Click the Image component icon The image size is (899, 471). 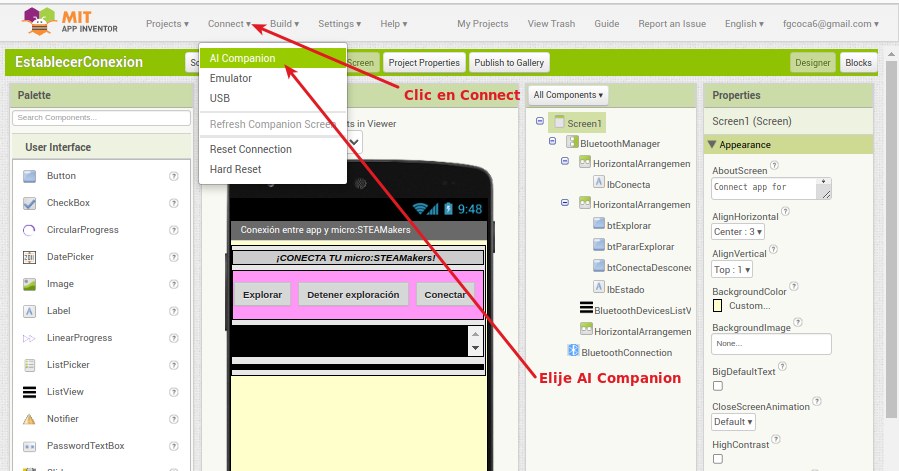click(29, 284)
